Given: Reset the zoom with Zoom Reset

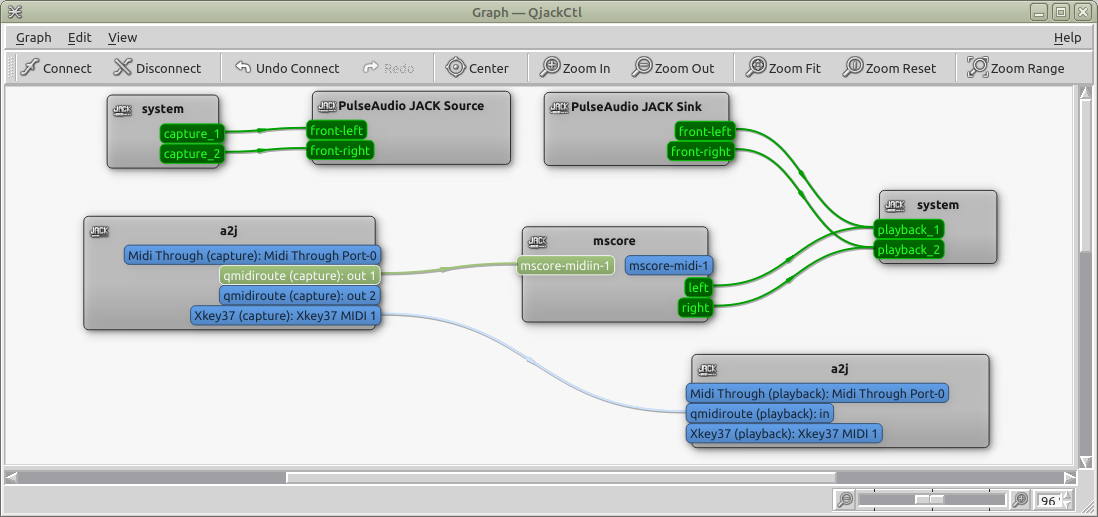Looking at the screenshot, I should [x=889, y=68].
